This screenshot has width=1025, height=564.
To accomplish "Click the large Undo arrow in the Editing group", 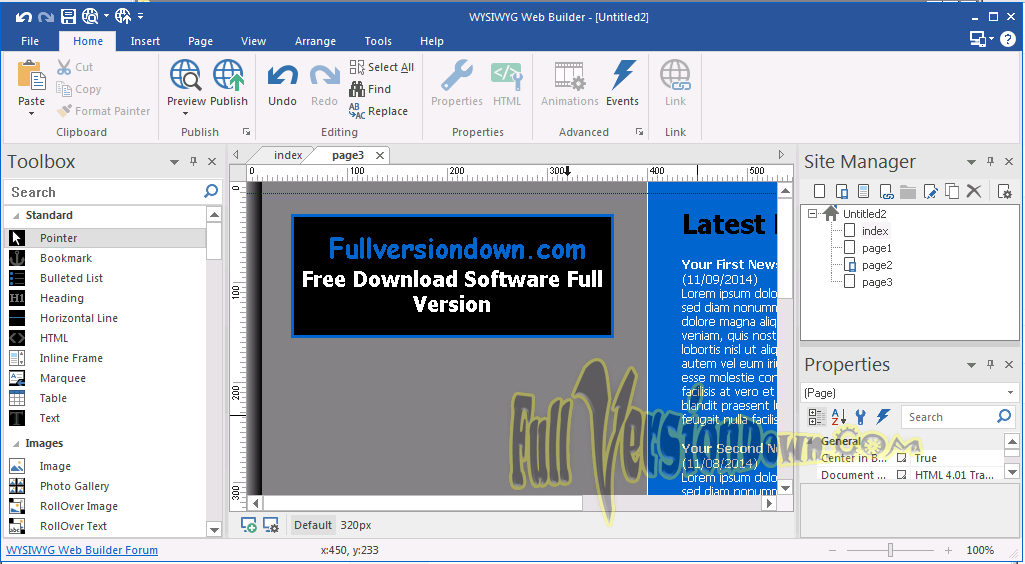I will click(x=282, y=76).
